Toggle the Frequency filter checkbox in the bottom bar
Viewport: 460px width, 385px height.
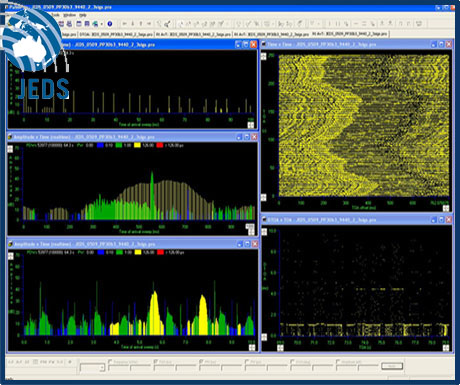(110, 361)
